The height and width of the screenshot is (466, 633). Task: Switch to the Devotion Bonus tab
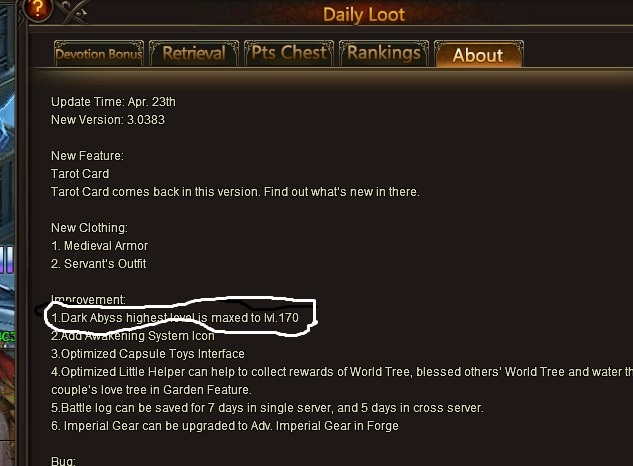99,53
